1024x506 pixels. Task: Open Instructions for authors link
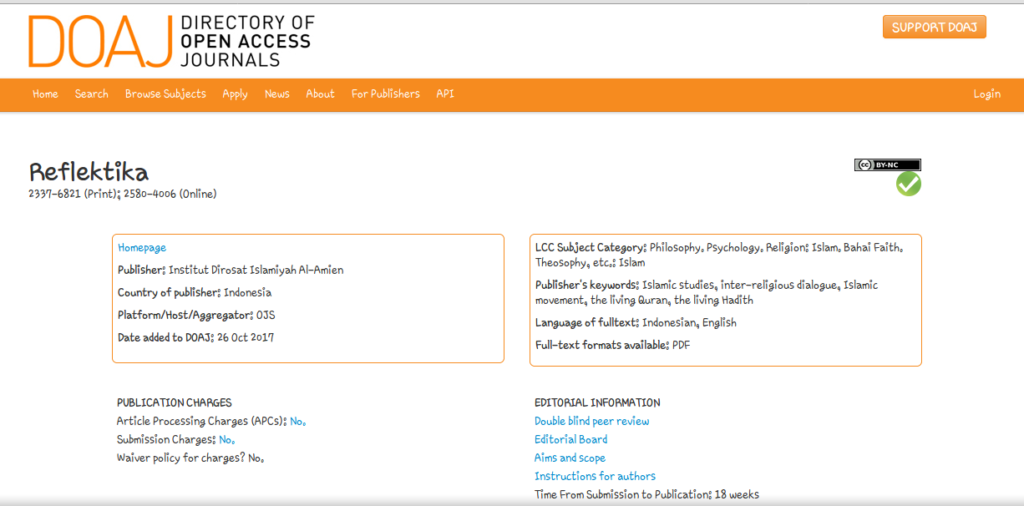coord(594,476)
